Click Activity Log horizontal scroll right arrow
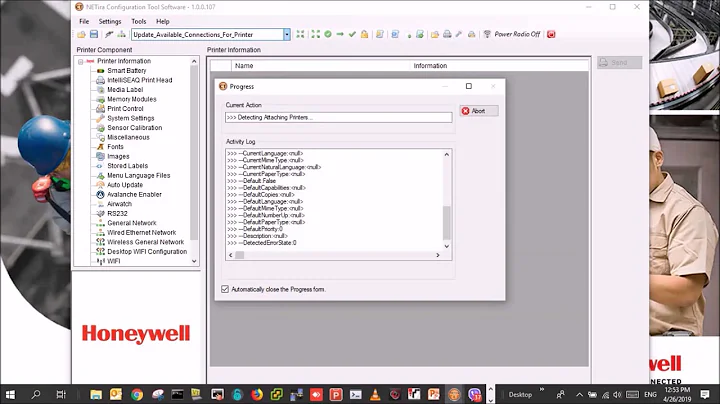 (438, 255)
